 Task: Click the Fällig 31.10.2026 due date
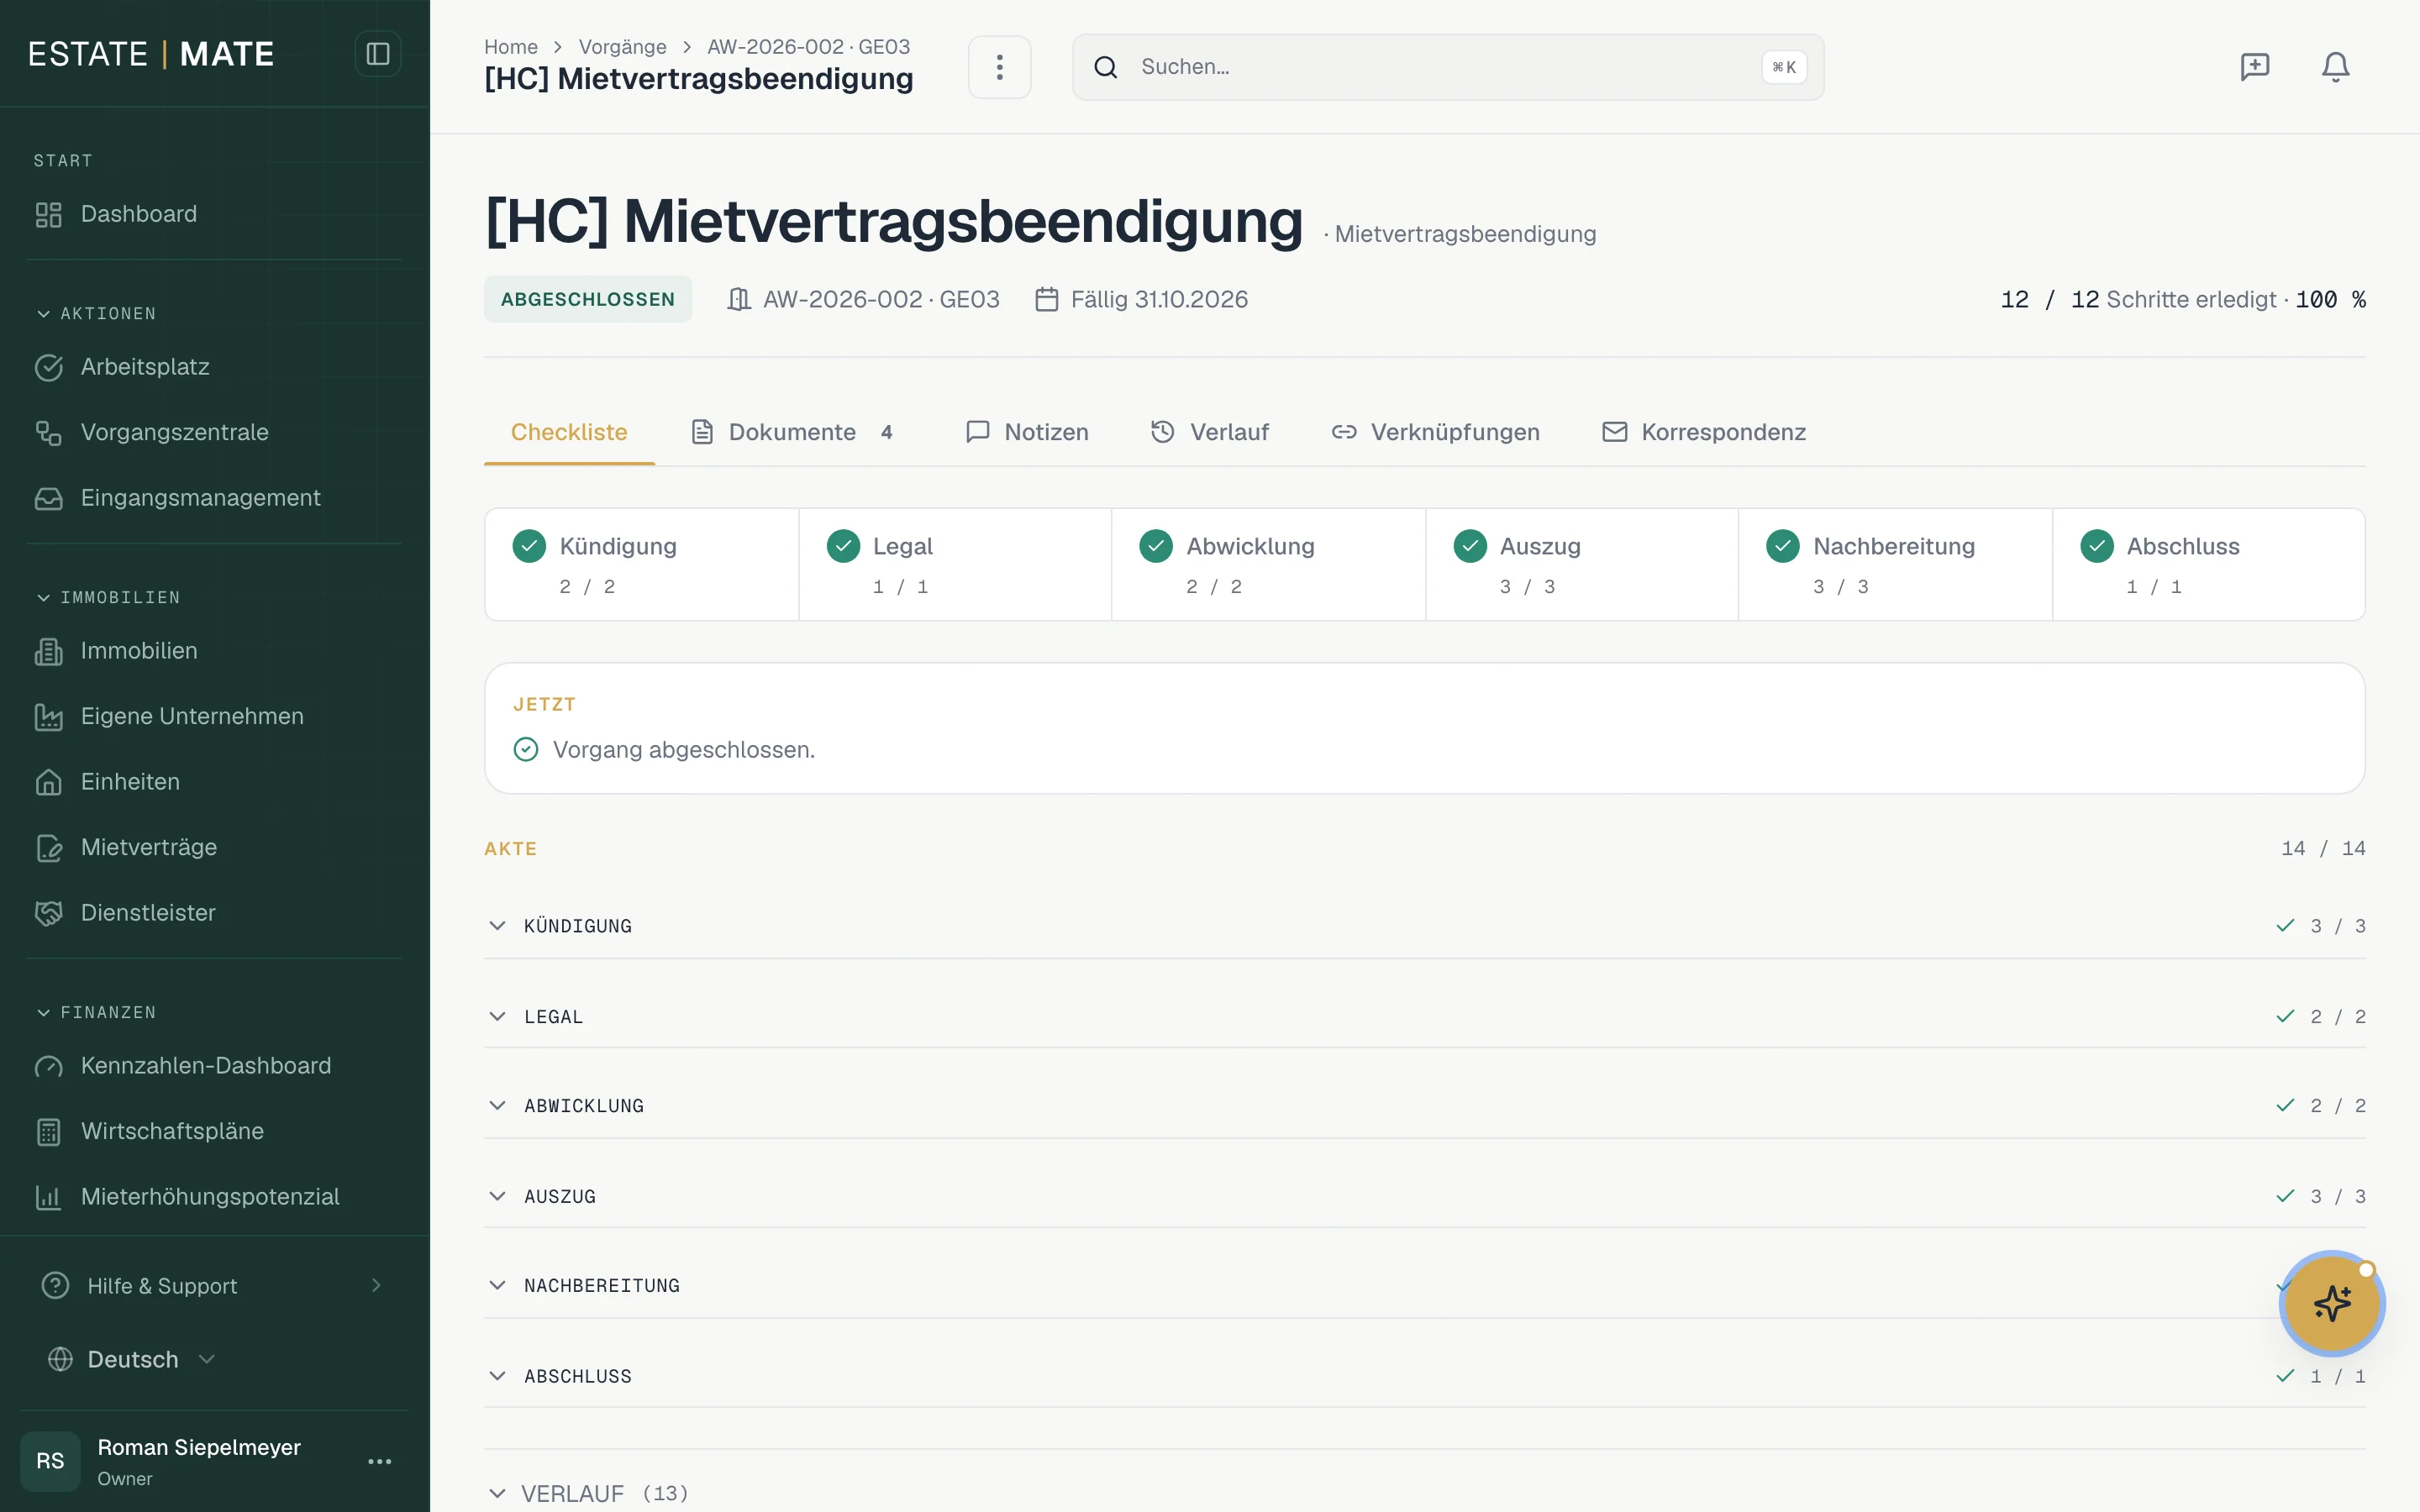[x=1159, y=299]
